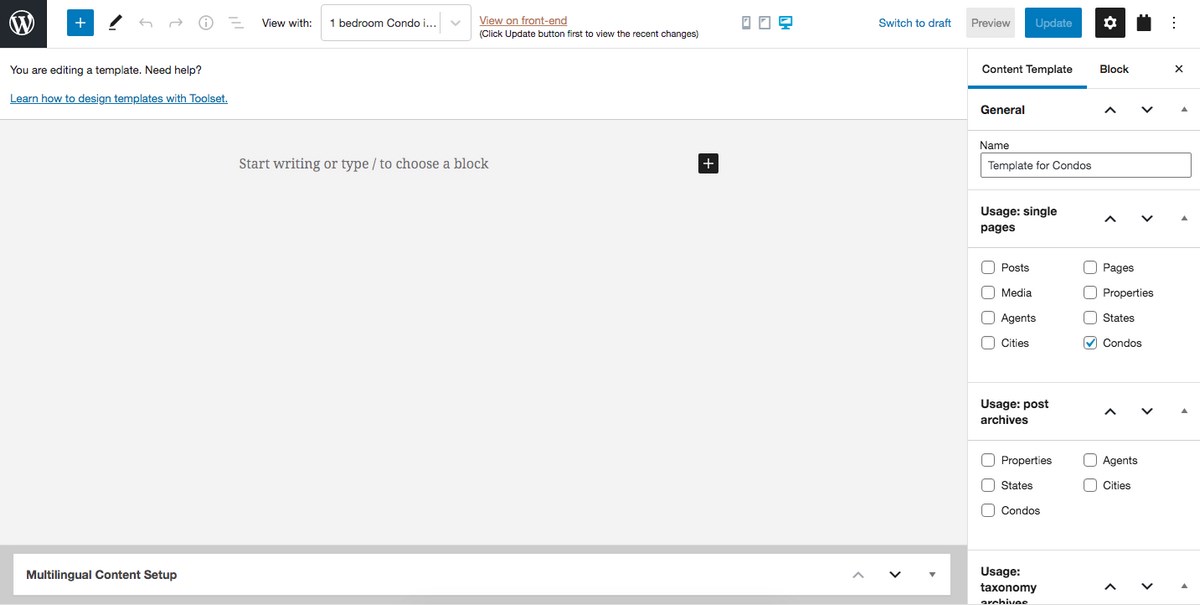Viewport: 1200px width, 605px height.
Task: Move Multilingual Content Setup panel down
Action: point(895,575)
